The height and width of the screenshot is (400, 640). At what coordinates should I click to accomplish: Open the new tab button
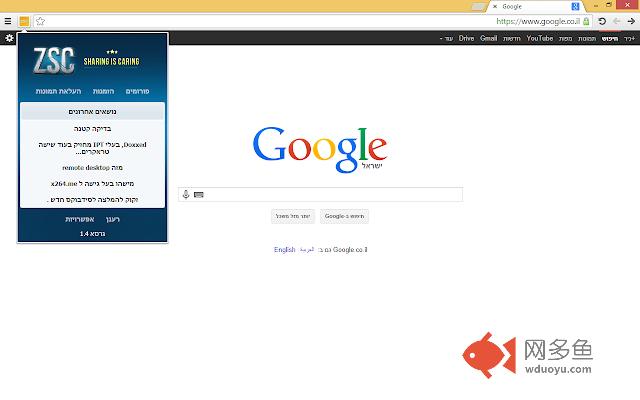click(x=478, y=6)
